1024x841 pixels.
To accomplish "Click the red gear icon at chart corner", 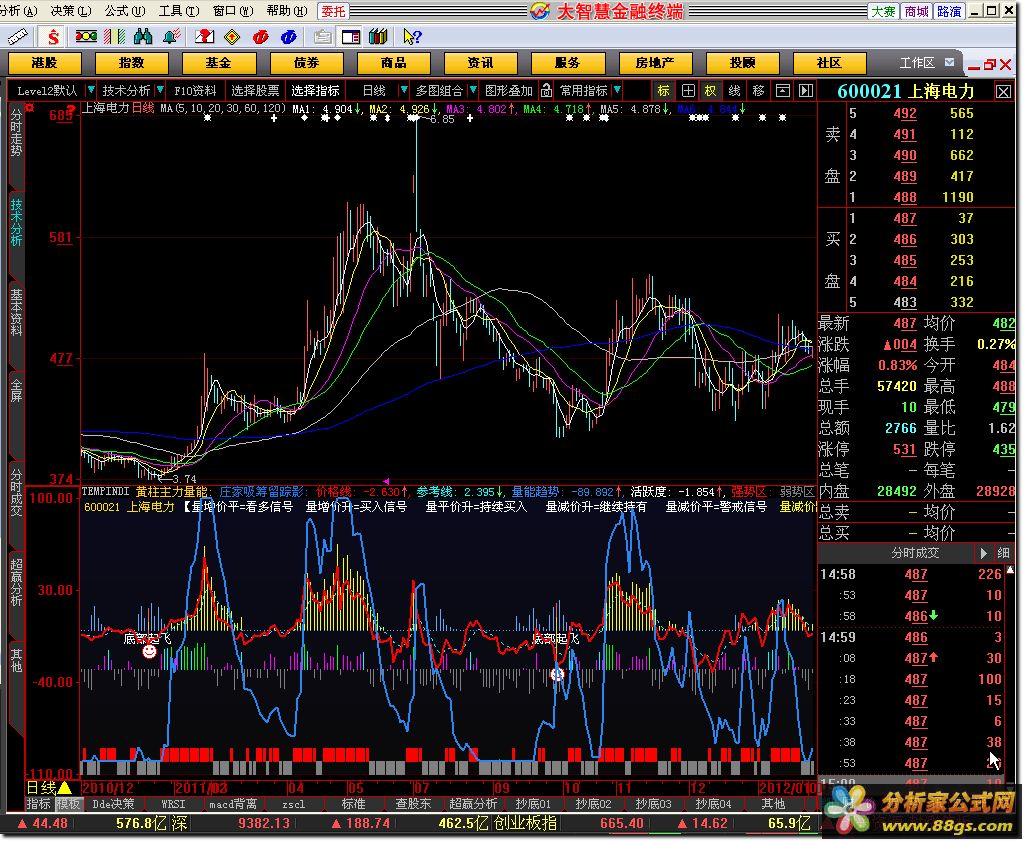I will [29, 108].
